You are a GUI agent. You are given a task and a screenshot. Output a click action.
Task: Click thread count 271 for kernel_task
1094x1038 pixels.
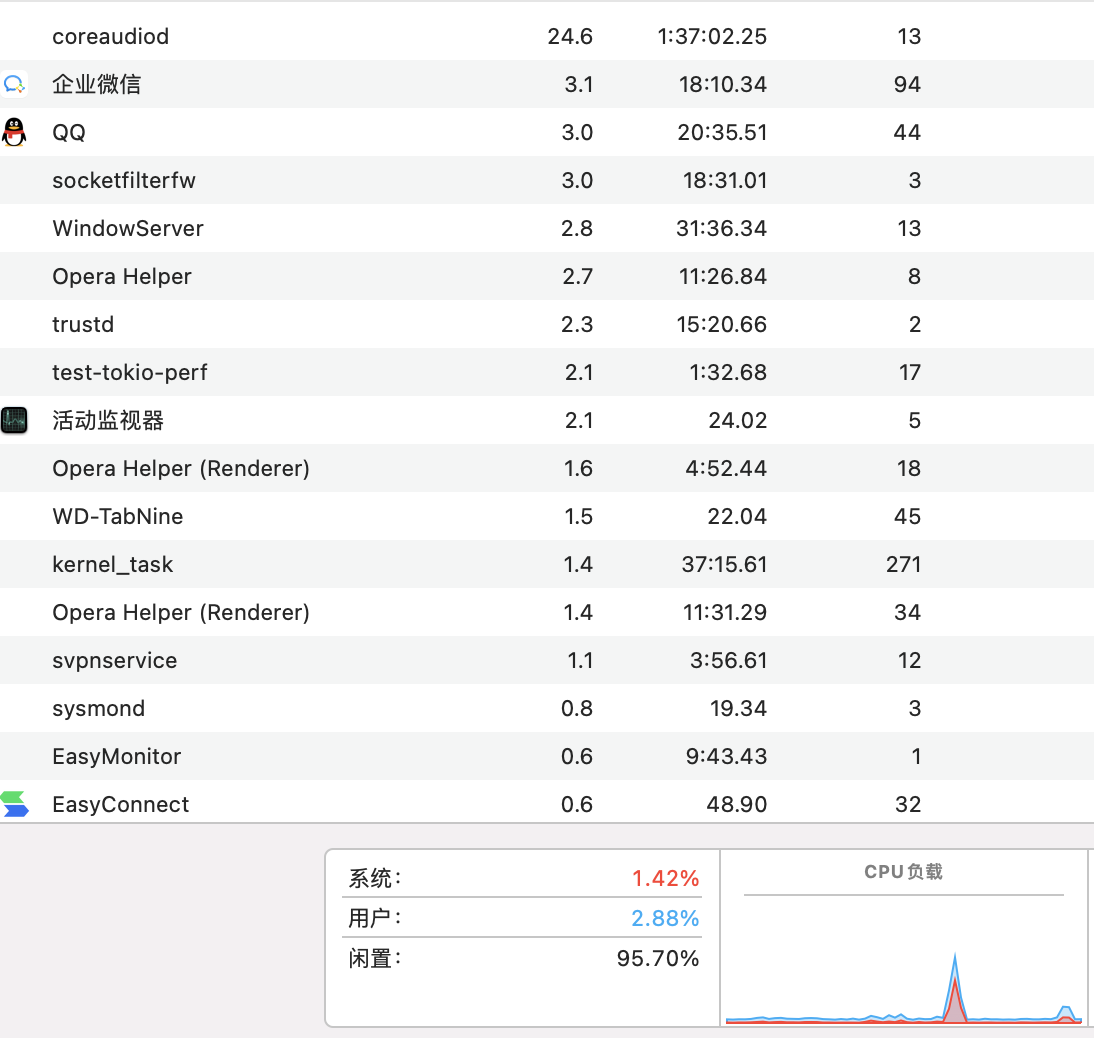pyautogui.click(x=904, y=564)
